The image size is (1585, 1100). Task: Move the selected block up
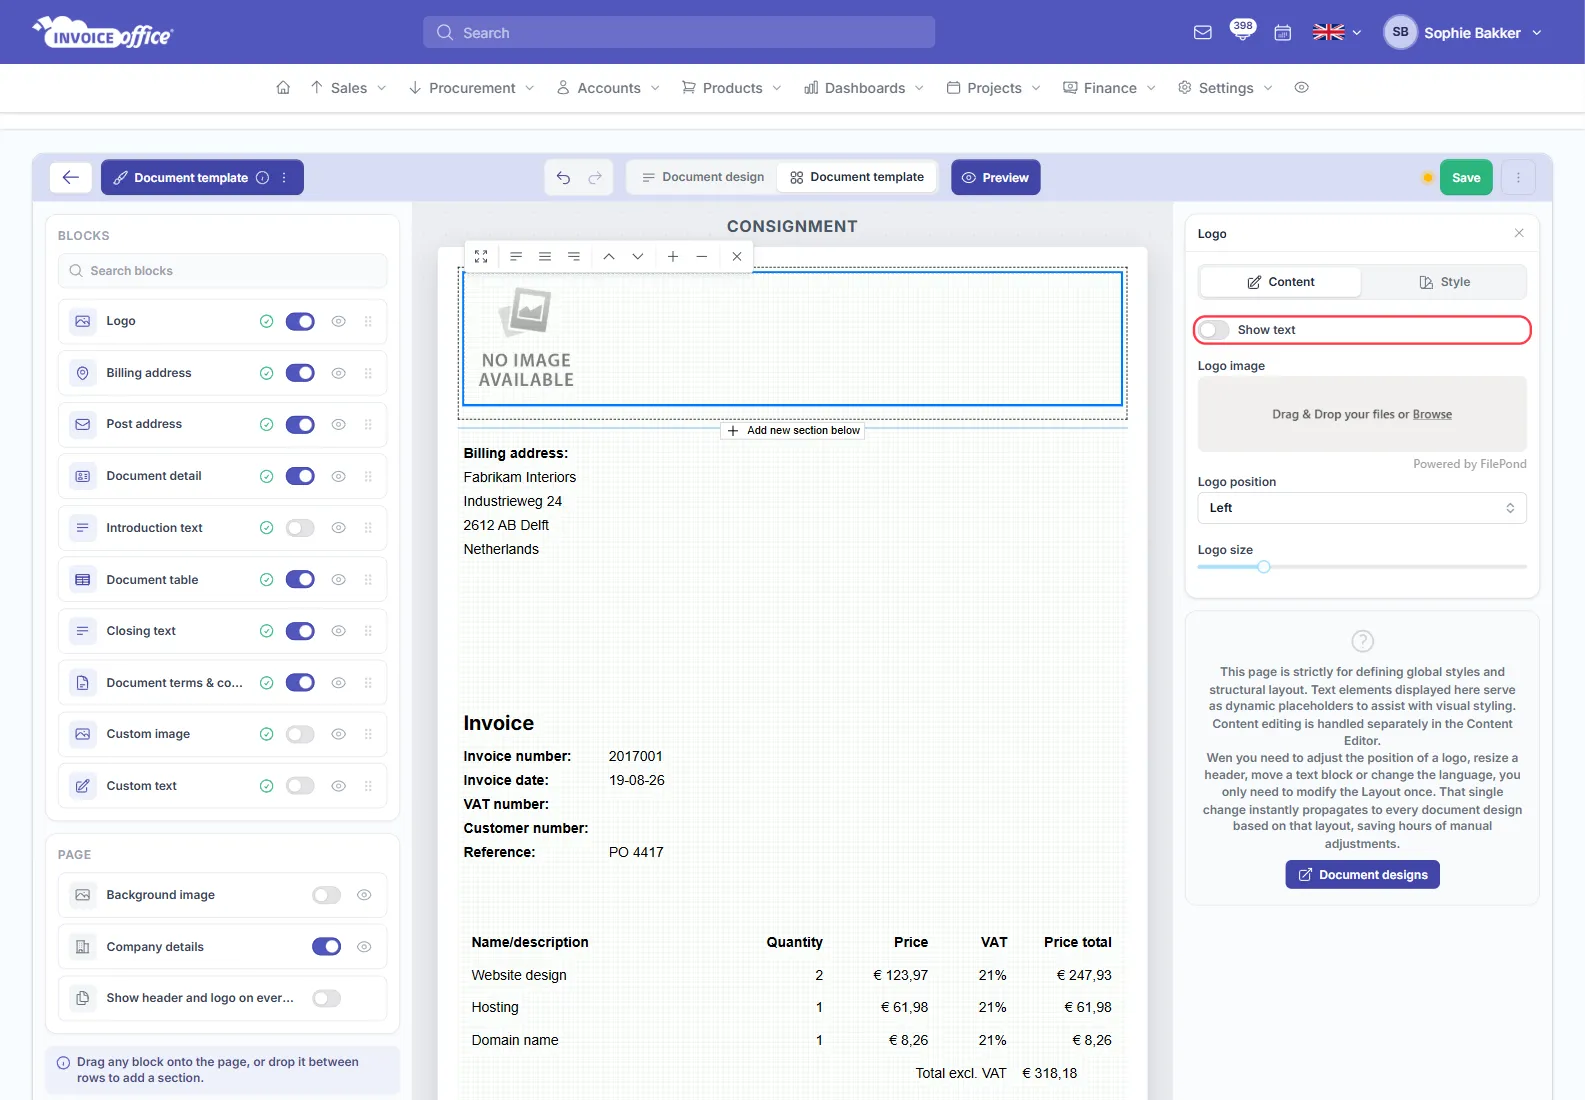[609, 257]
